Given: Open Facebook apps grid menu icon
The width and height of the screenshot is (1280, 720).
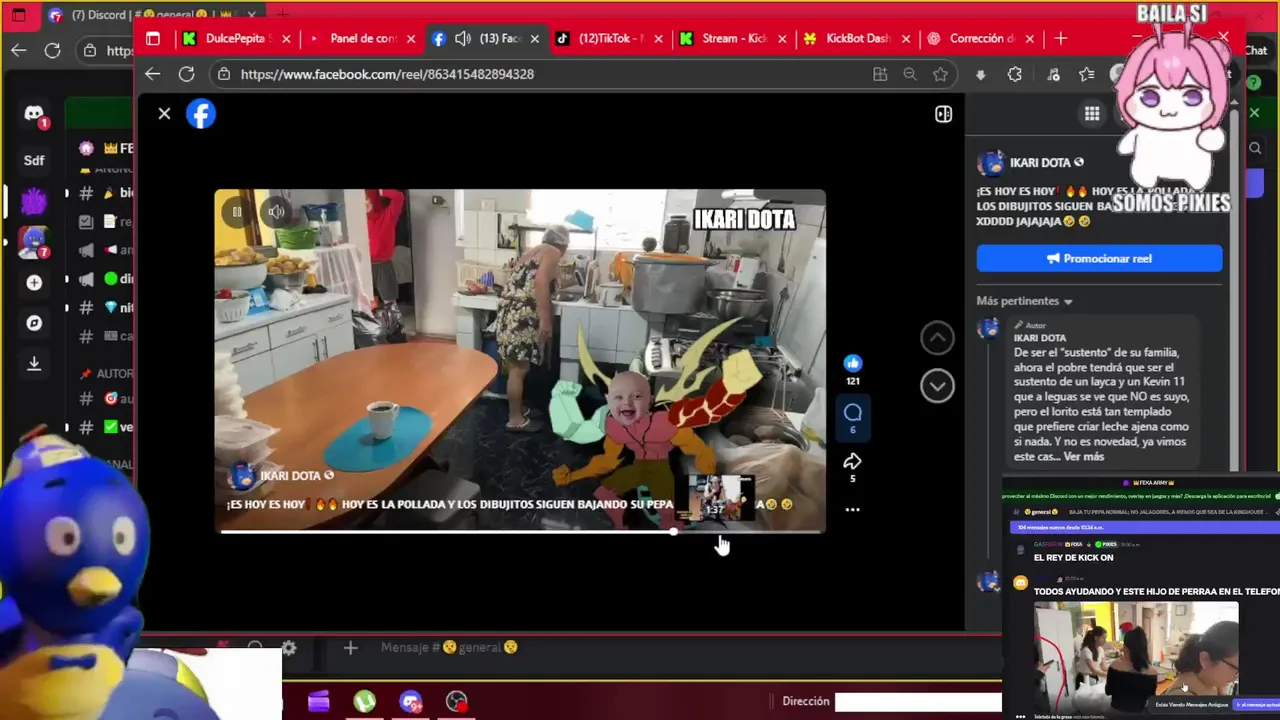Looking at the screenshot, I should point(1092,114).
